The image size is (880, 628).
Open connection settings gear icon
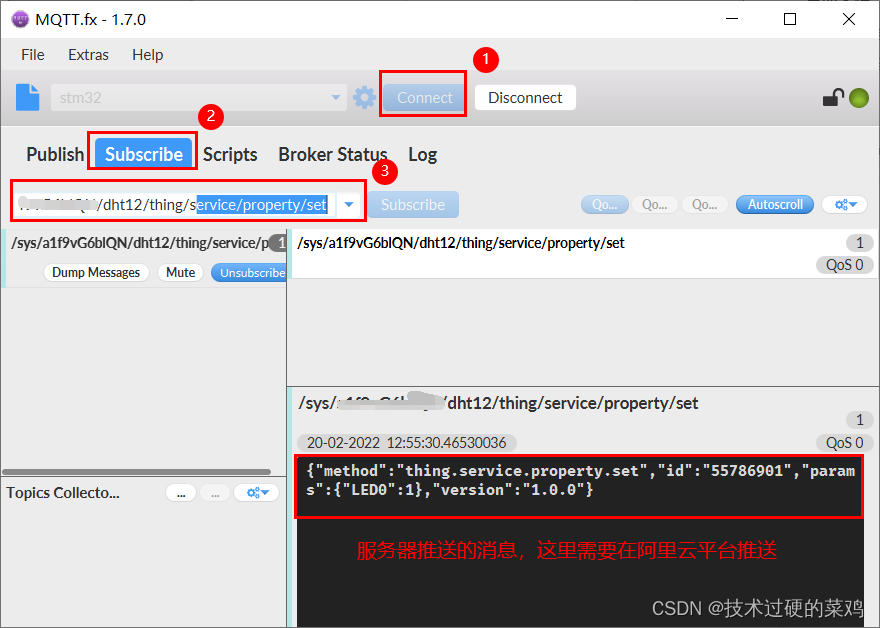(x=364, y=98)
